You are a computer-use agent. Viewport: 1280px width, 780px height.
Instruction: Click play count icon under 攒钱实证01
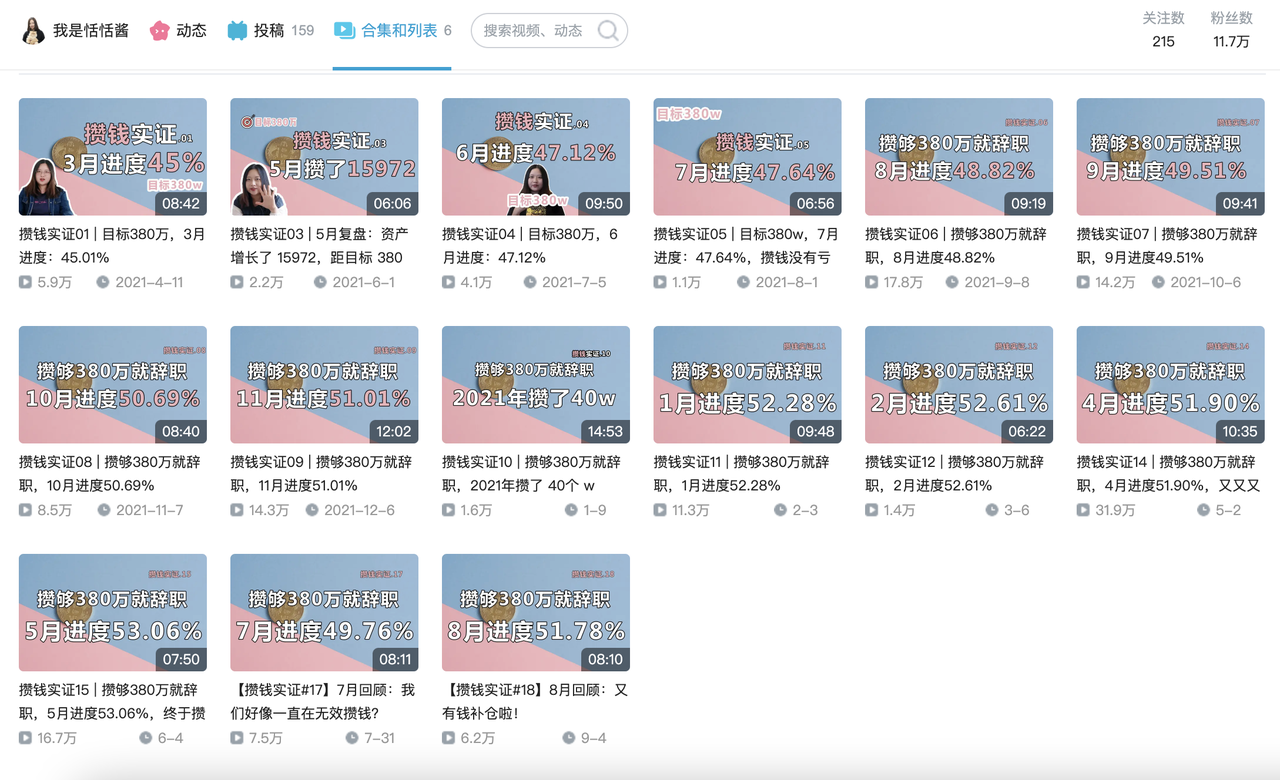pyautogui.click(x=25, y=282)
